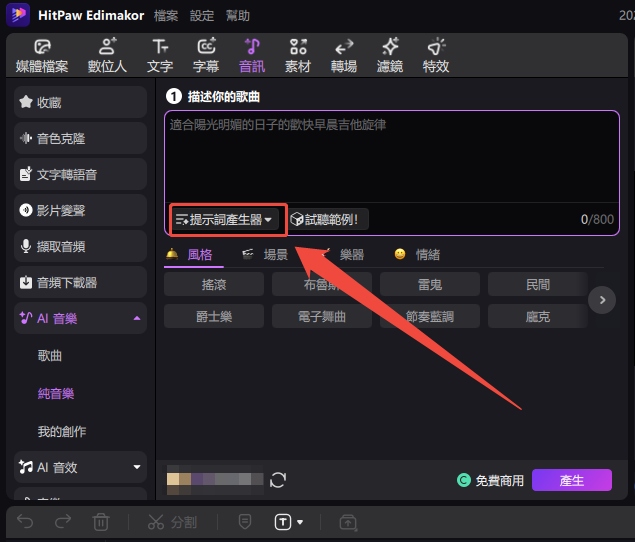Click the blurred account credits area
Image resolution: width=635 pixels, height=542 pixels.
click(215, 480)
